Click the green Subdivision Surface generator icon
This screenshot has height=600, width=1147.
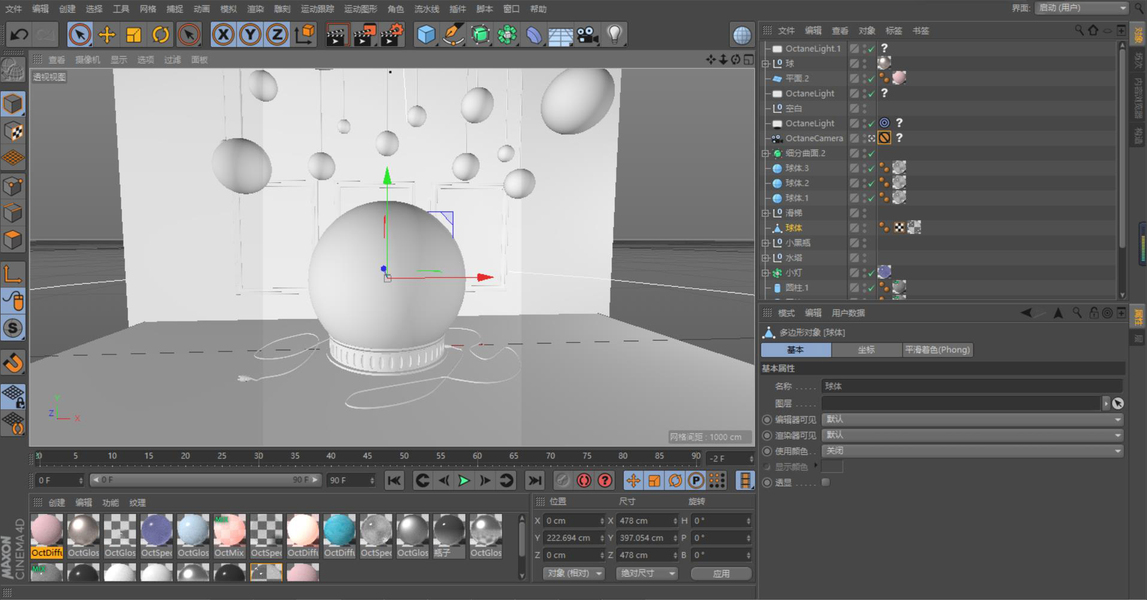point(480,34)
